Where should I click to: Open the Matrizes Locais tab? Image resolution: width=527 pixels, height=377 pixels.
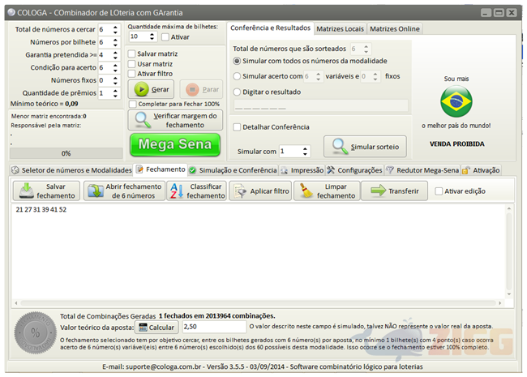point(340,29)
